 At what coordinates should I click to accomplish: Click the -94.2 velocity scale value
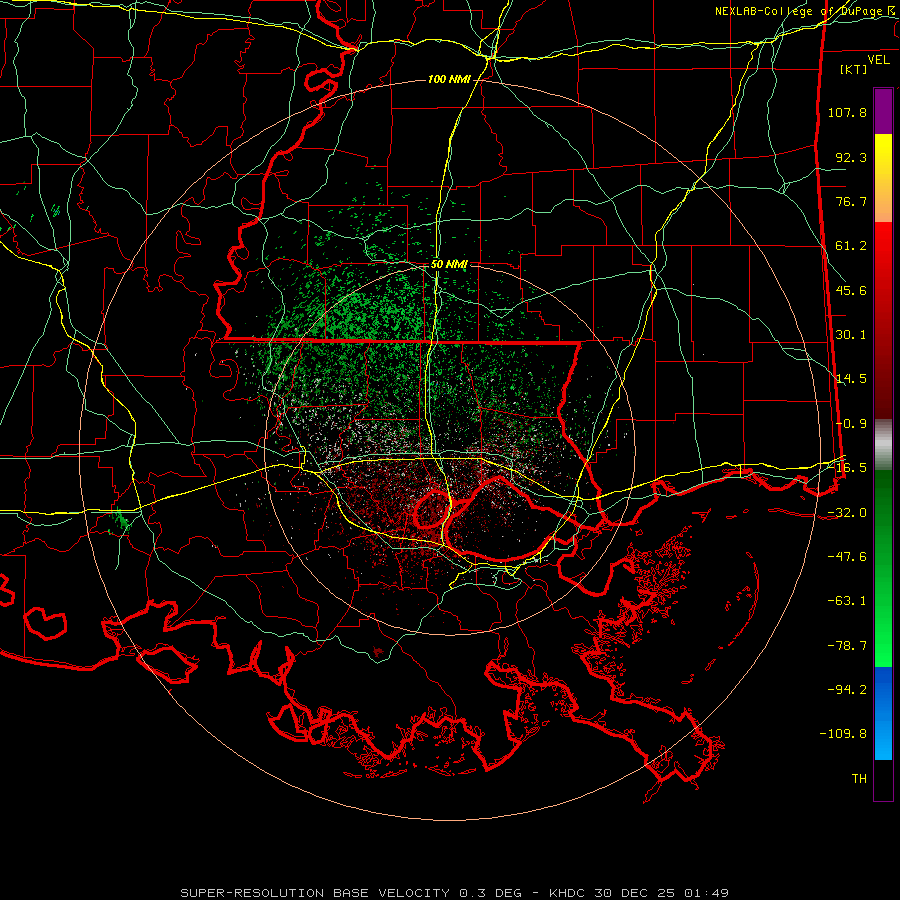[847, 690]
